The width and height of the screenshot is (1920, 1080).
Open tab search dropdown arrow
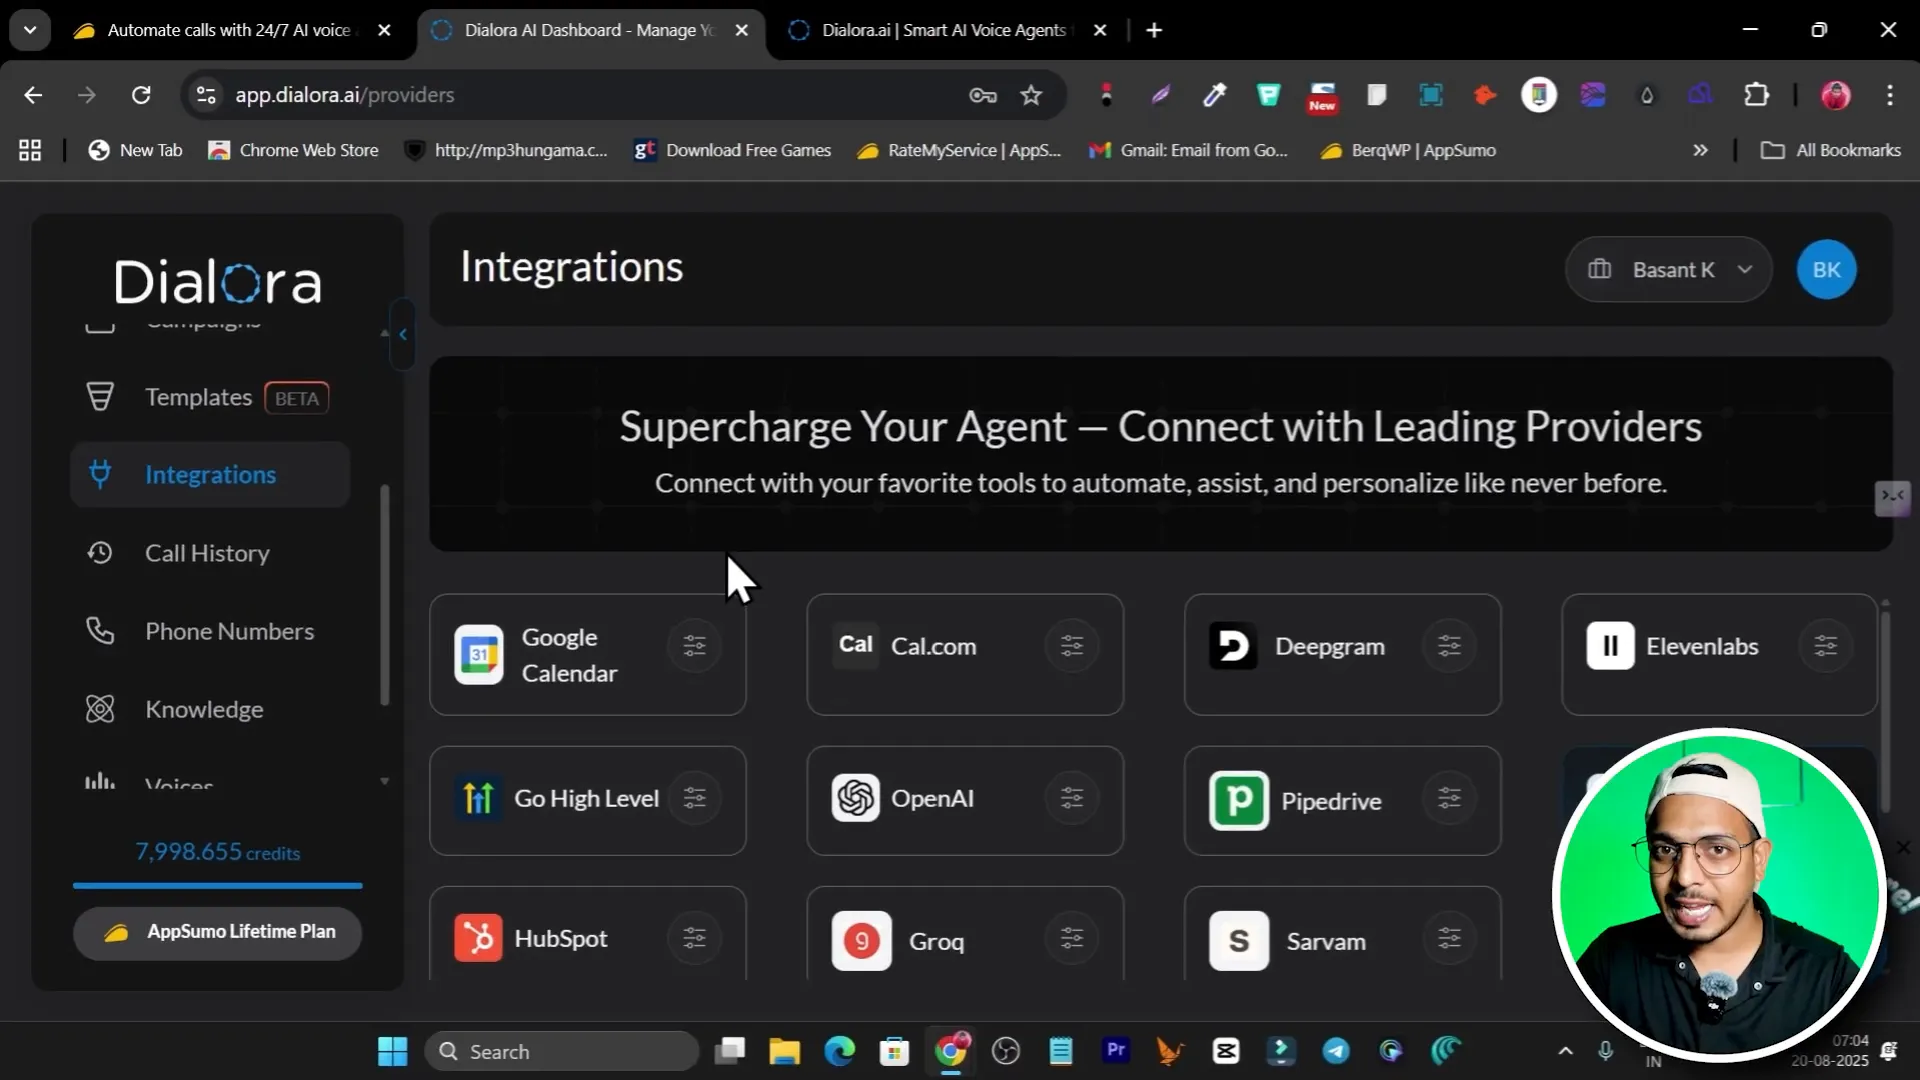[30, 30]
